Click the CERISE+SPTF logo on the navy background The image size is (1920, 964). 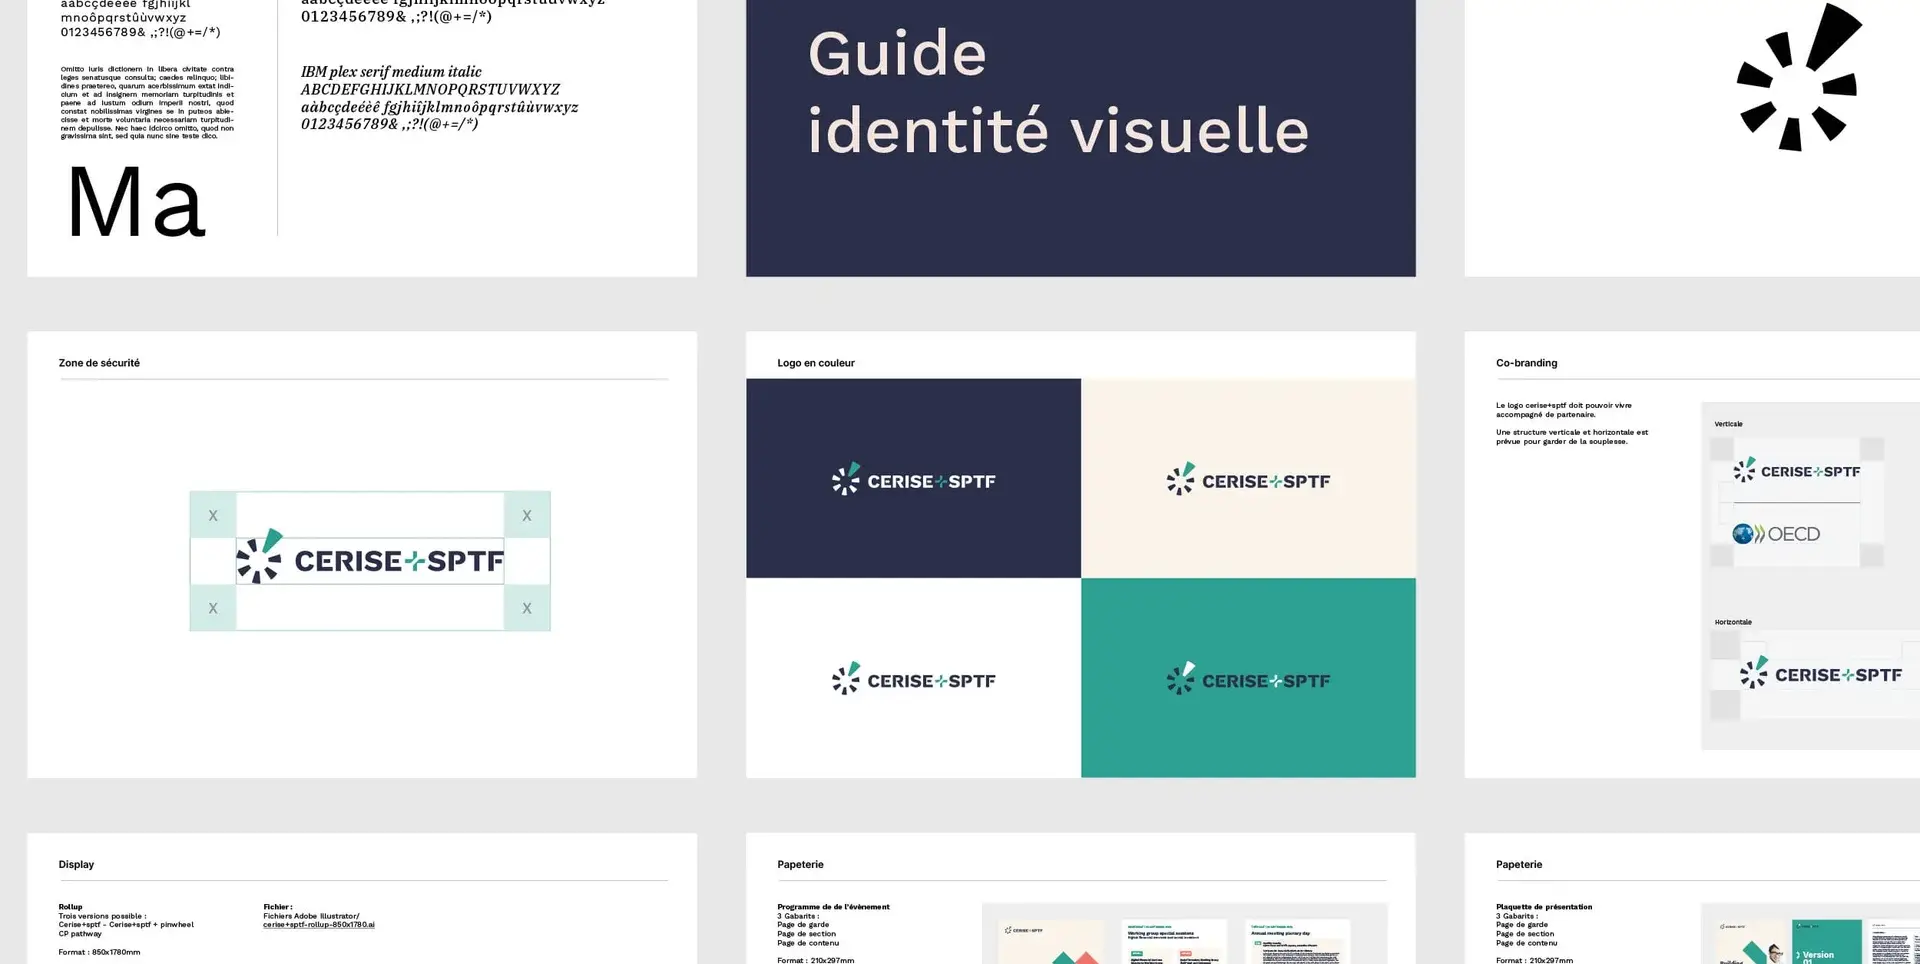(x=913, y=480)
